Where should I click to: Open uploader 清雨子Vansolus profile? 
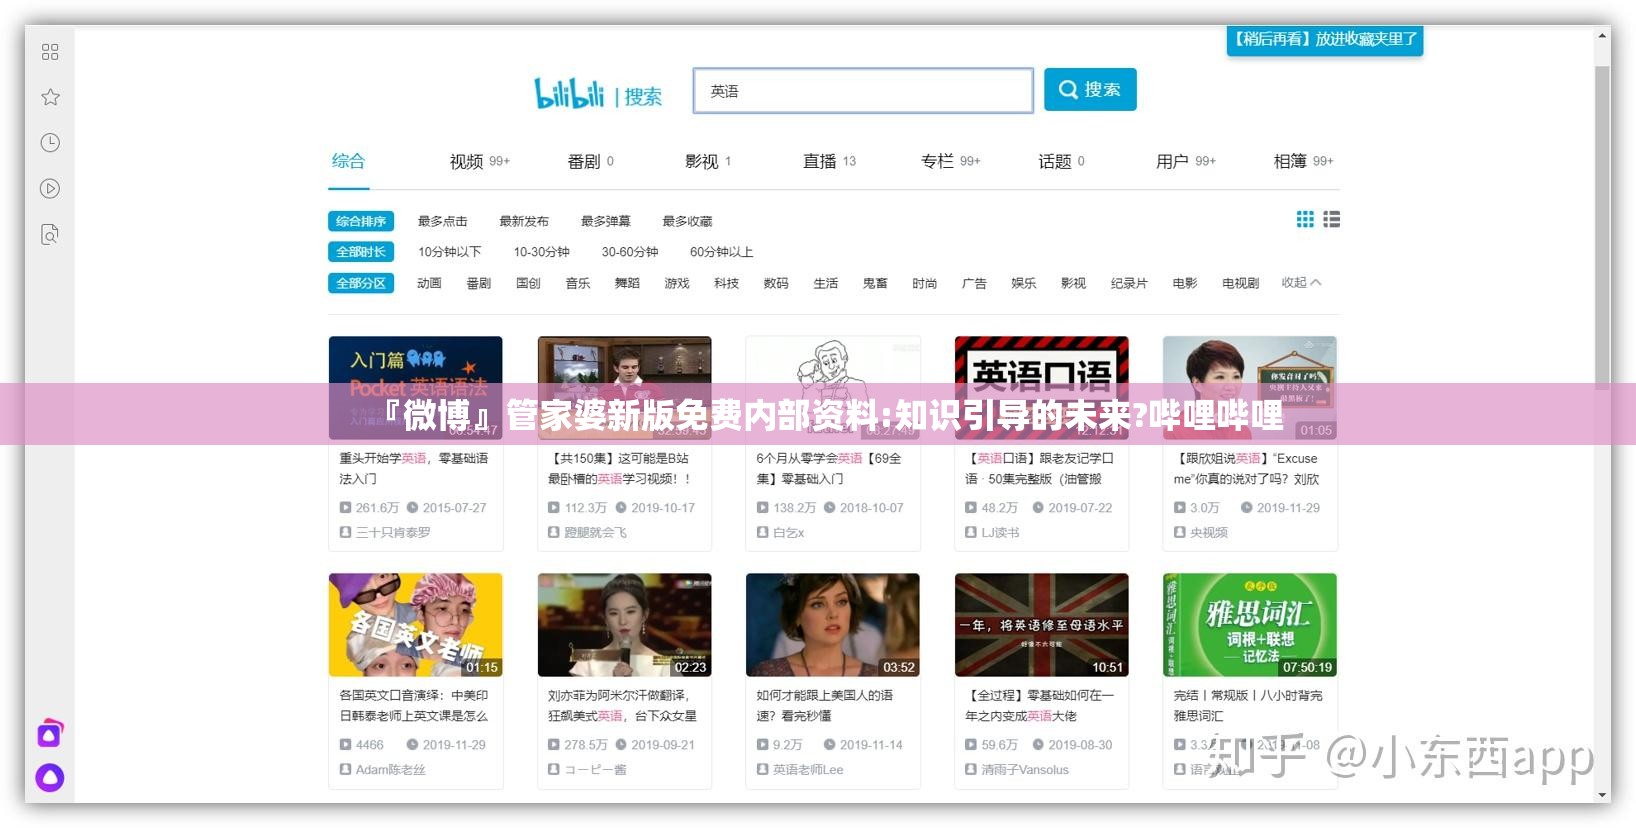click(x=1025, y=770)
